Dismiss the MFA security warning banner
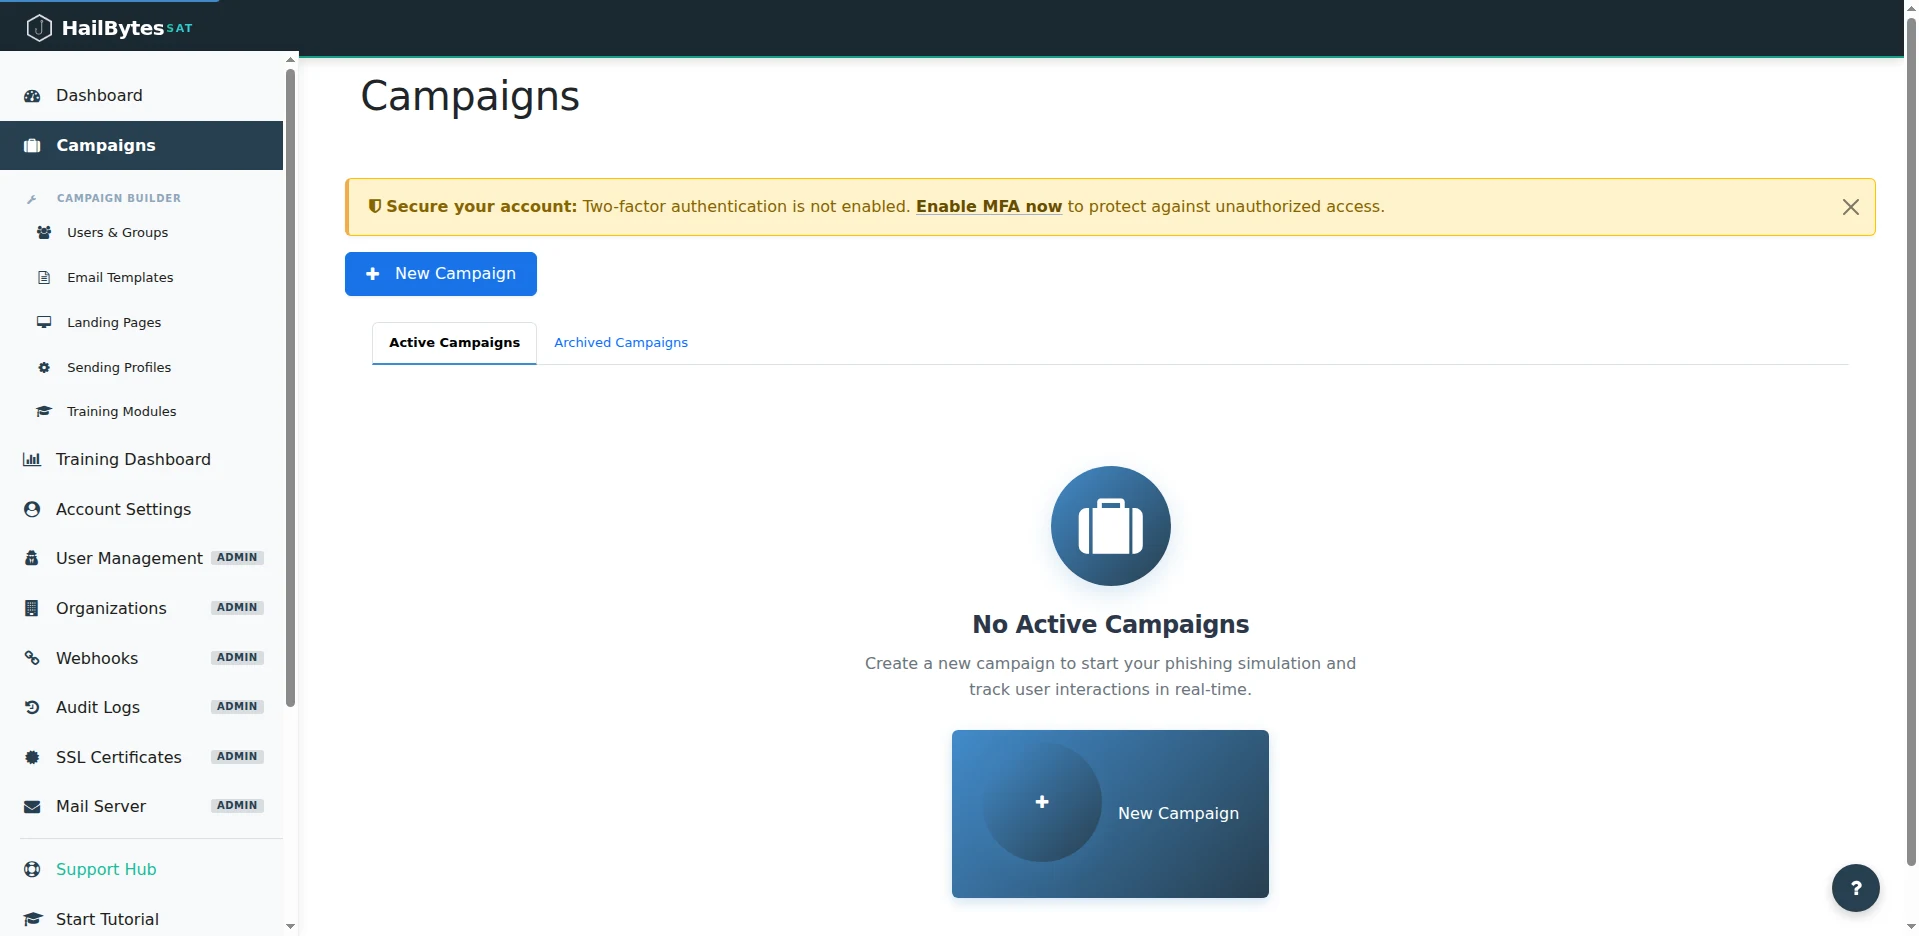This screenshot has width=1919, height=936. (x=1849, y=206)
